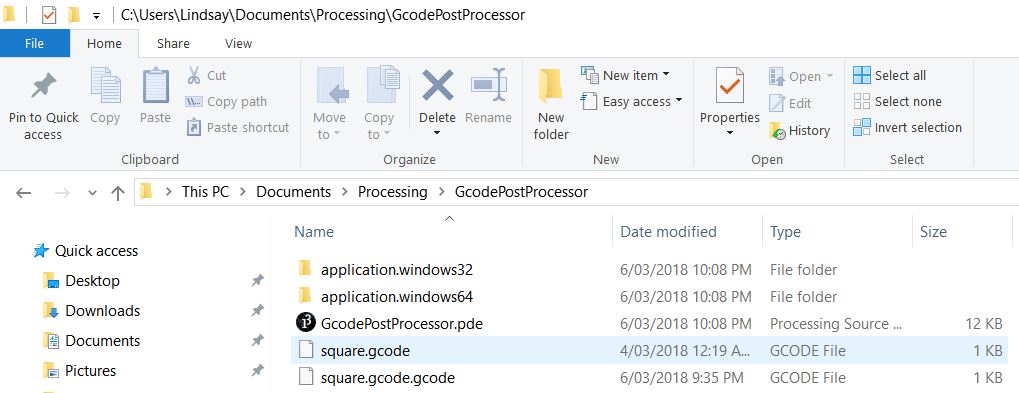The width and height of the screenshot is (1019, 393).
Task: Open the File menu tab
Action: point(34,44)
